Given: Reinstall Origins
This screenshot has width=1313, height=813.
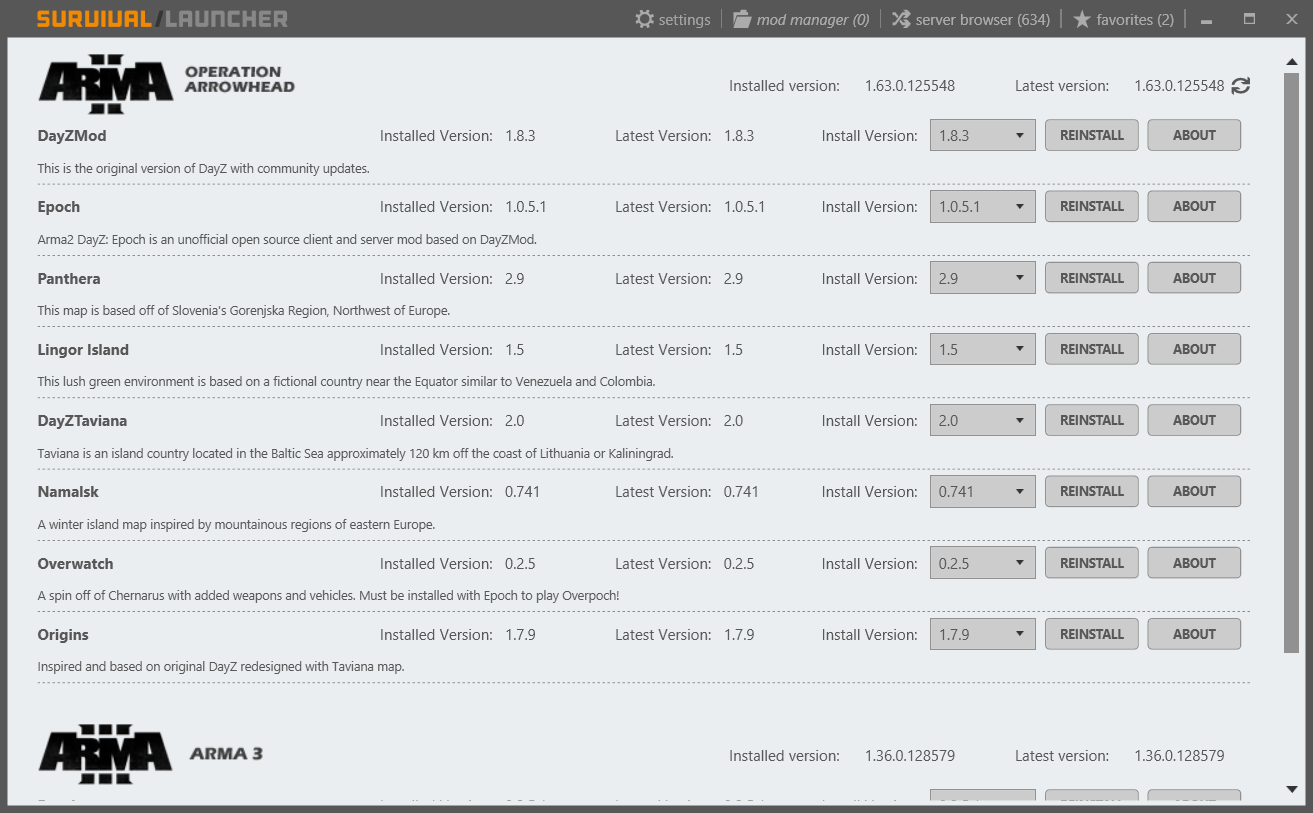Looking at the screenshot, I should tap(1092, 634).
